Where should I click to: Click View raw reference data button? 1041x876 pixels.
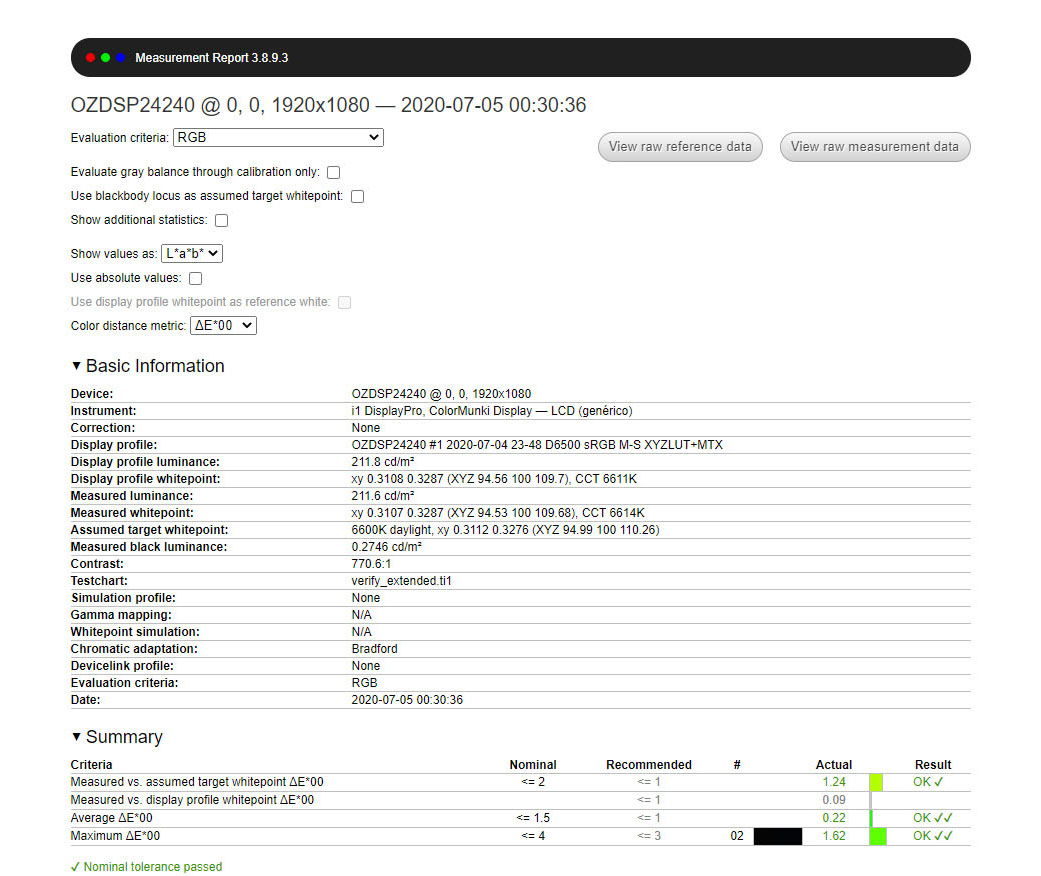coord(680,147)
